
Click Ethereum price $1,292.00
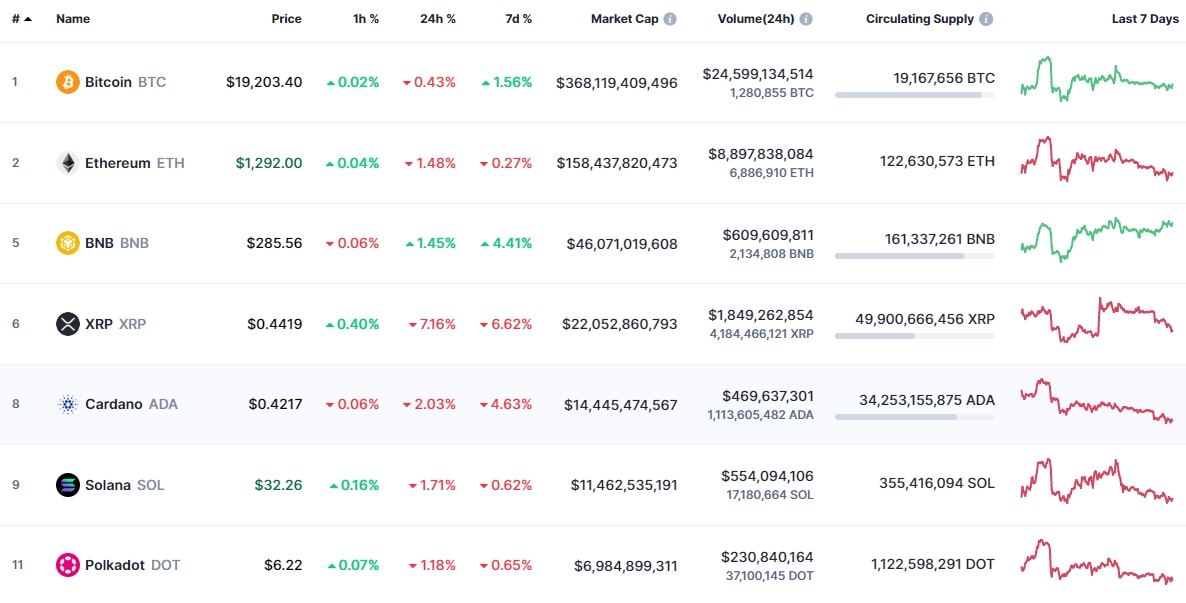coord(269,163)
